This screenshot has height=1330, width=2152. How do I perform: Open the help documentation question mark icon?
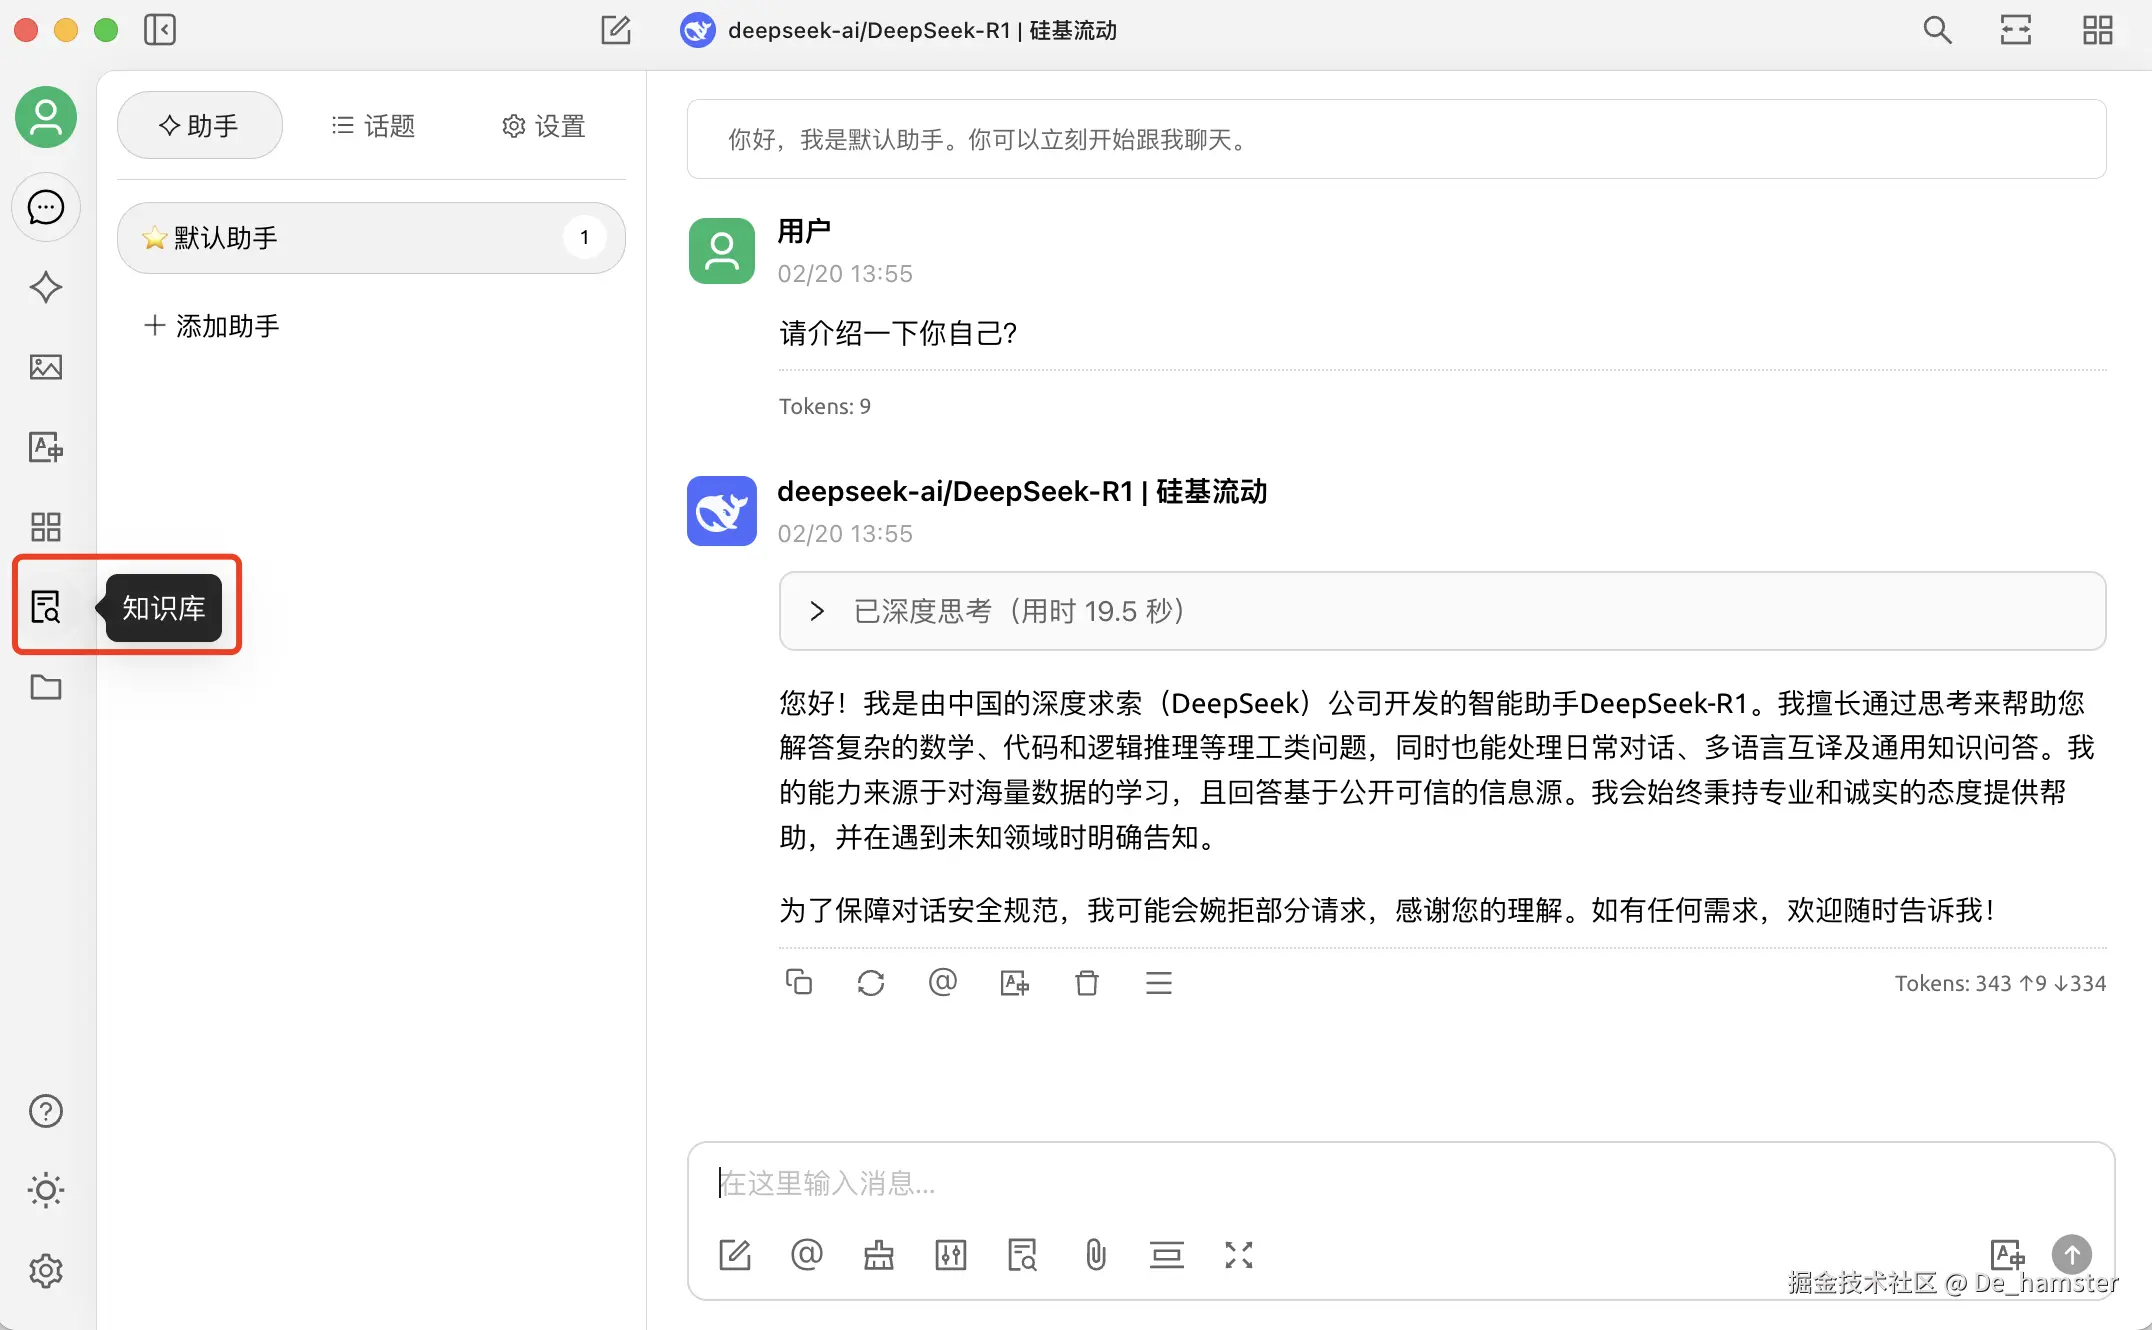[46, 1111]
